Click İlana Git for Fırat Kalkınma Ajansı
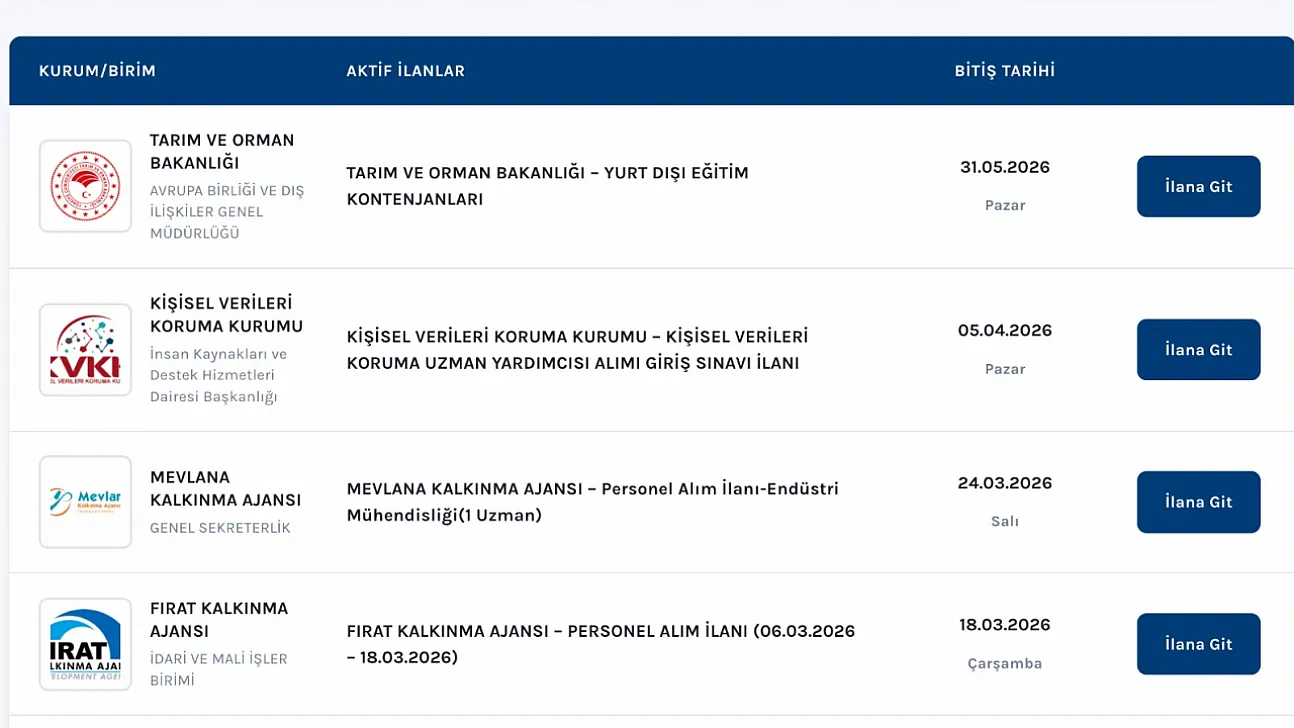1294x728 pixels. (1198, 643)
